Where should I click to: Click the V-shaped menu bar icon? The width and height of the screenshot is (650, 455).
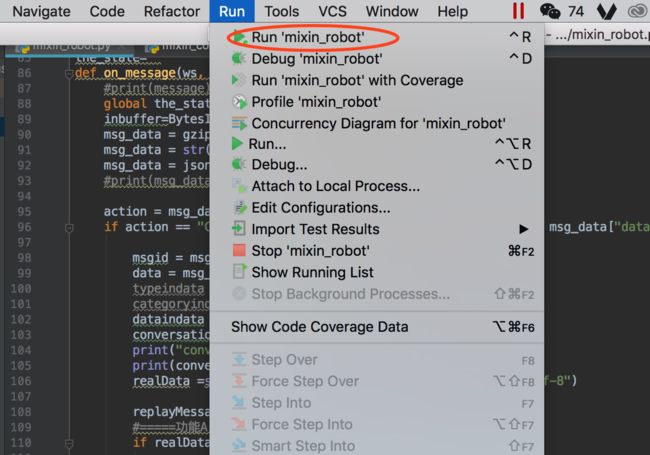[606, 11]
